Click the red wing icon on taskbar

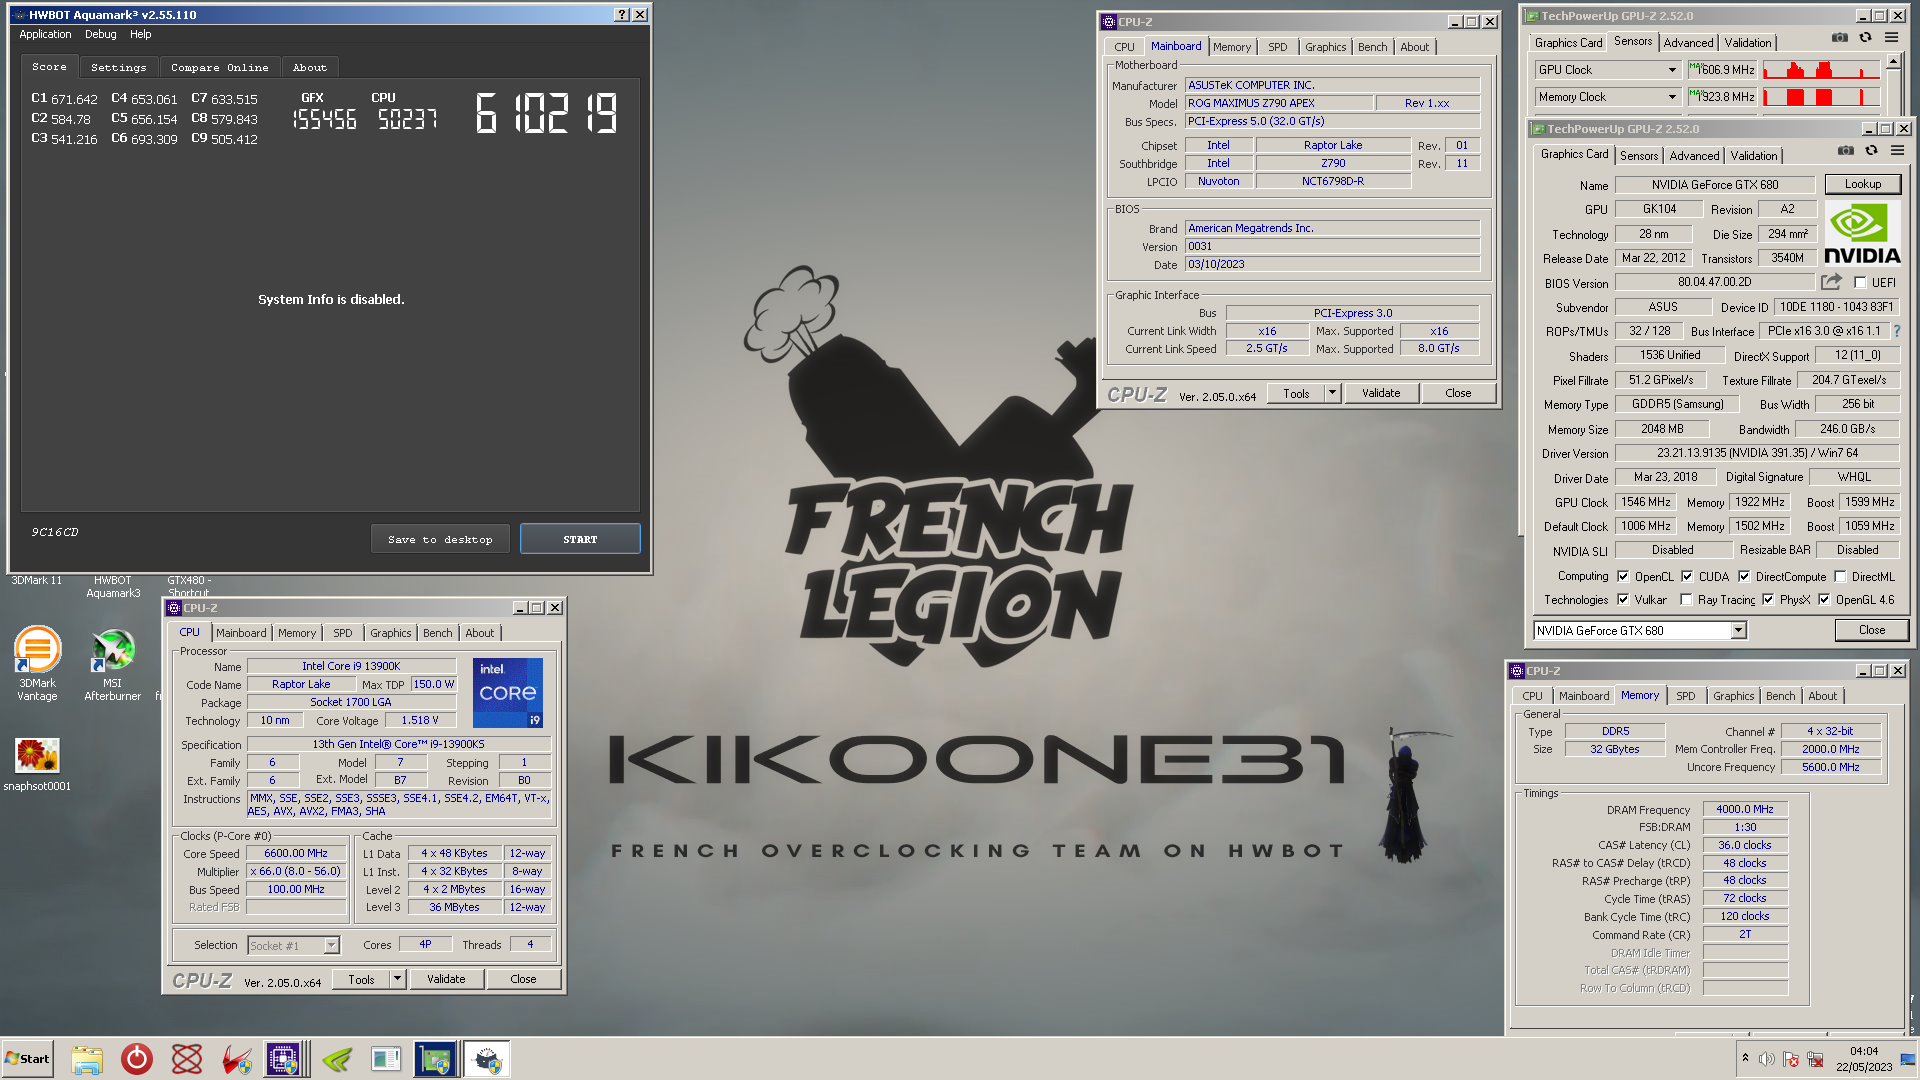click(237, 1059)
